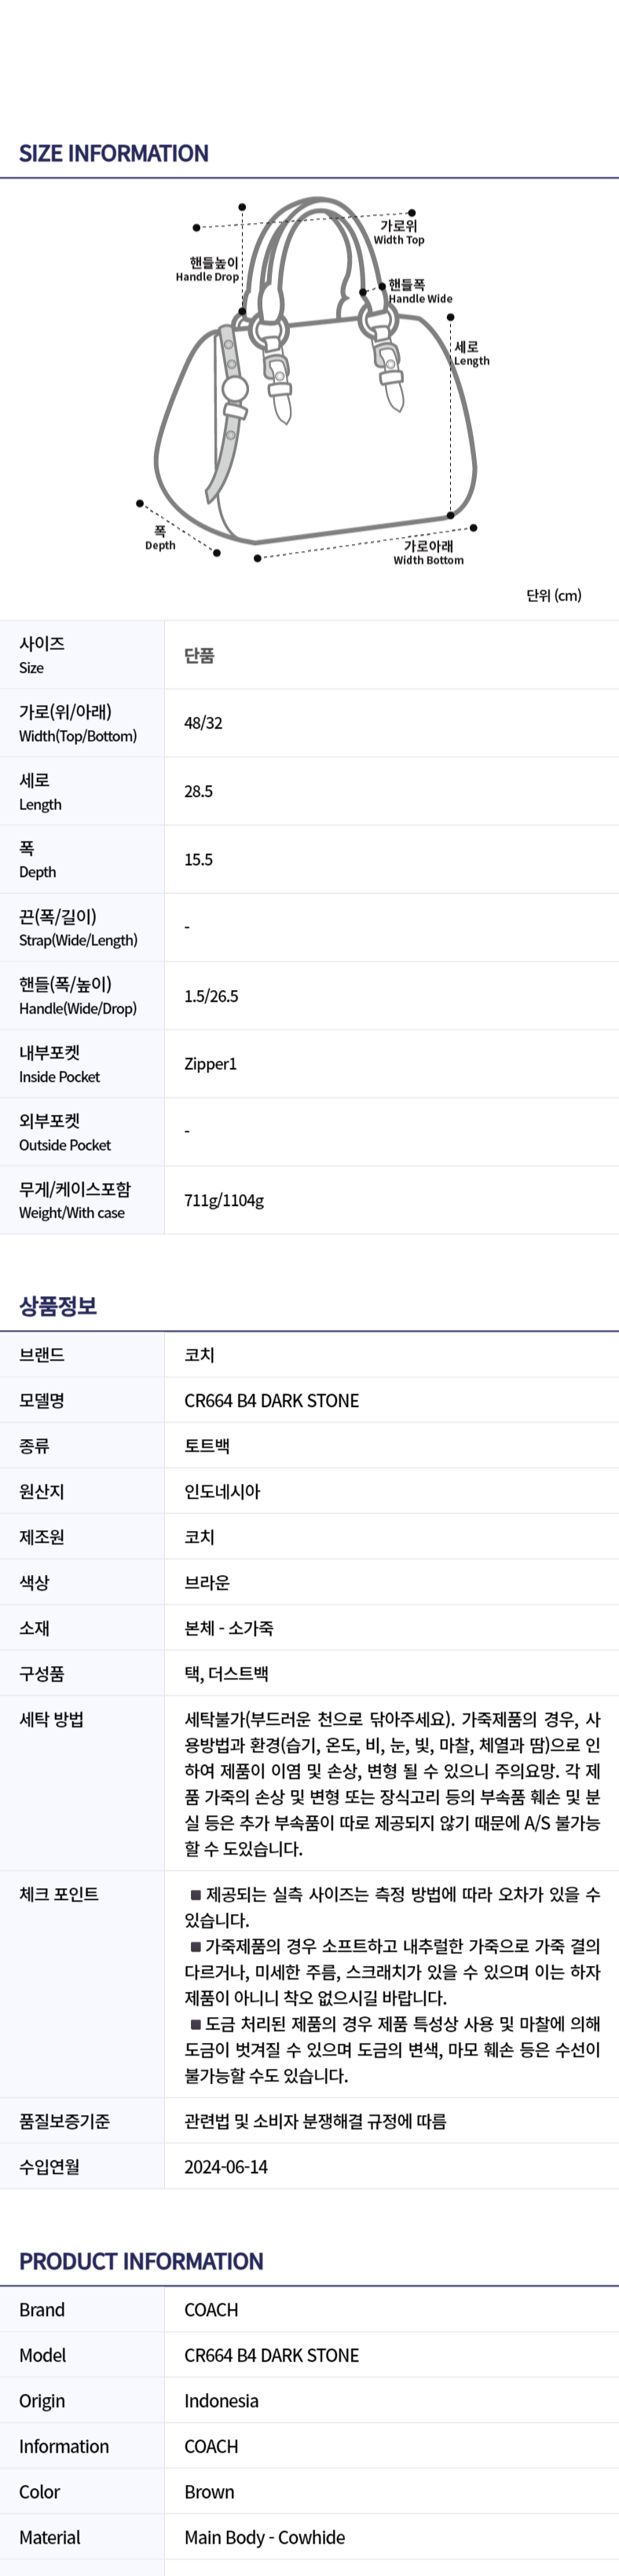The image size is (619, 2576).
Task: Select the 28.5 length value
Action: (x=198, y=791)
